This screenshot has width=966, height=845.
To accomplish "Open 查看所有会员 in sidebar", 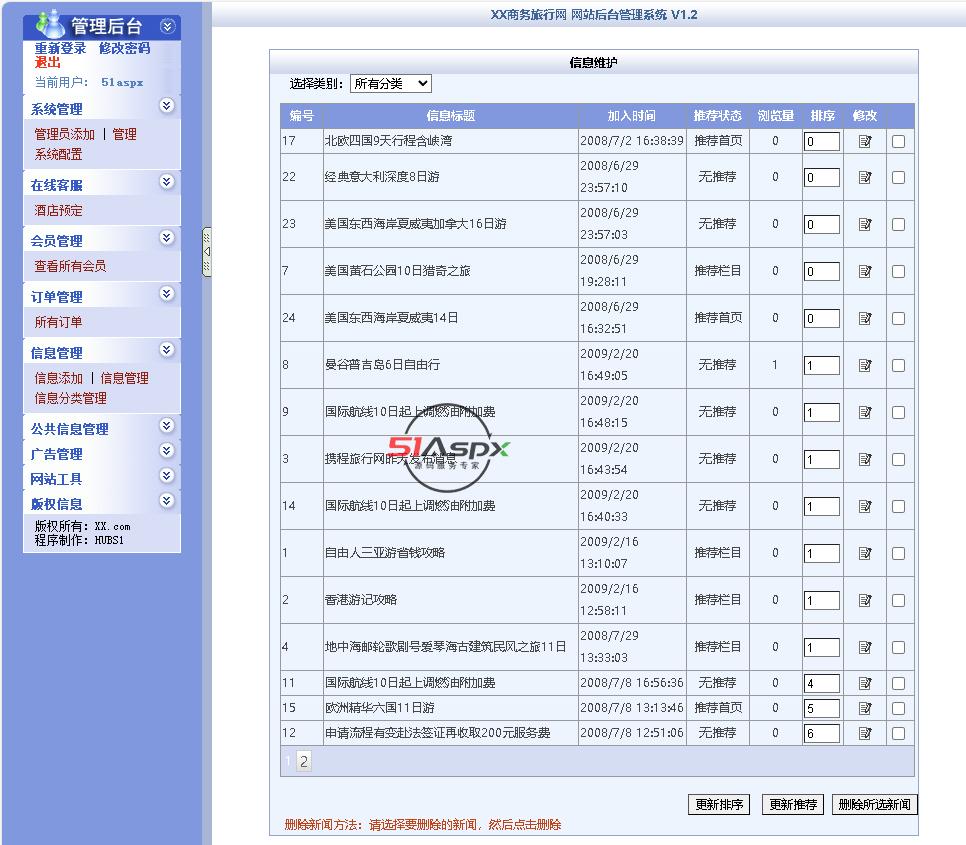I will (x=70, y=266).
